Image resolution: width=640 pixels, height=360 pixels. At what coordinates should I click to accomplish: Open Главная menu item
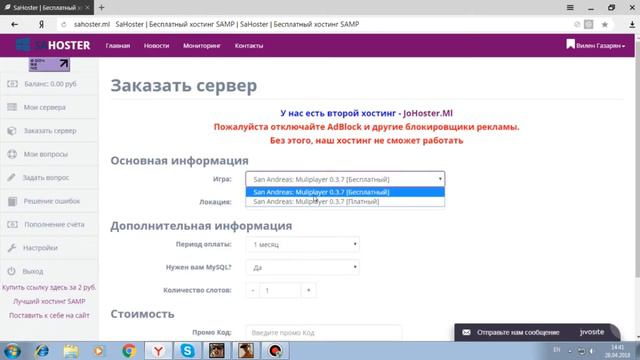point(118,46)
